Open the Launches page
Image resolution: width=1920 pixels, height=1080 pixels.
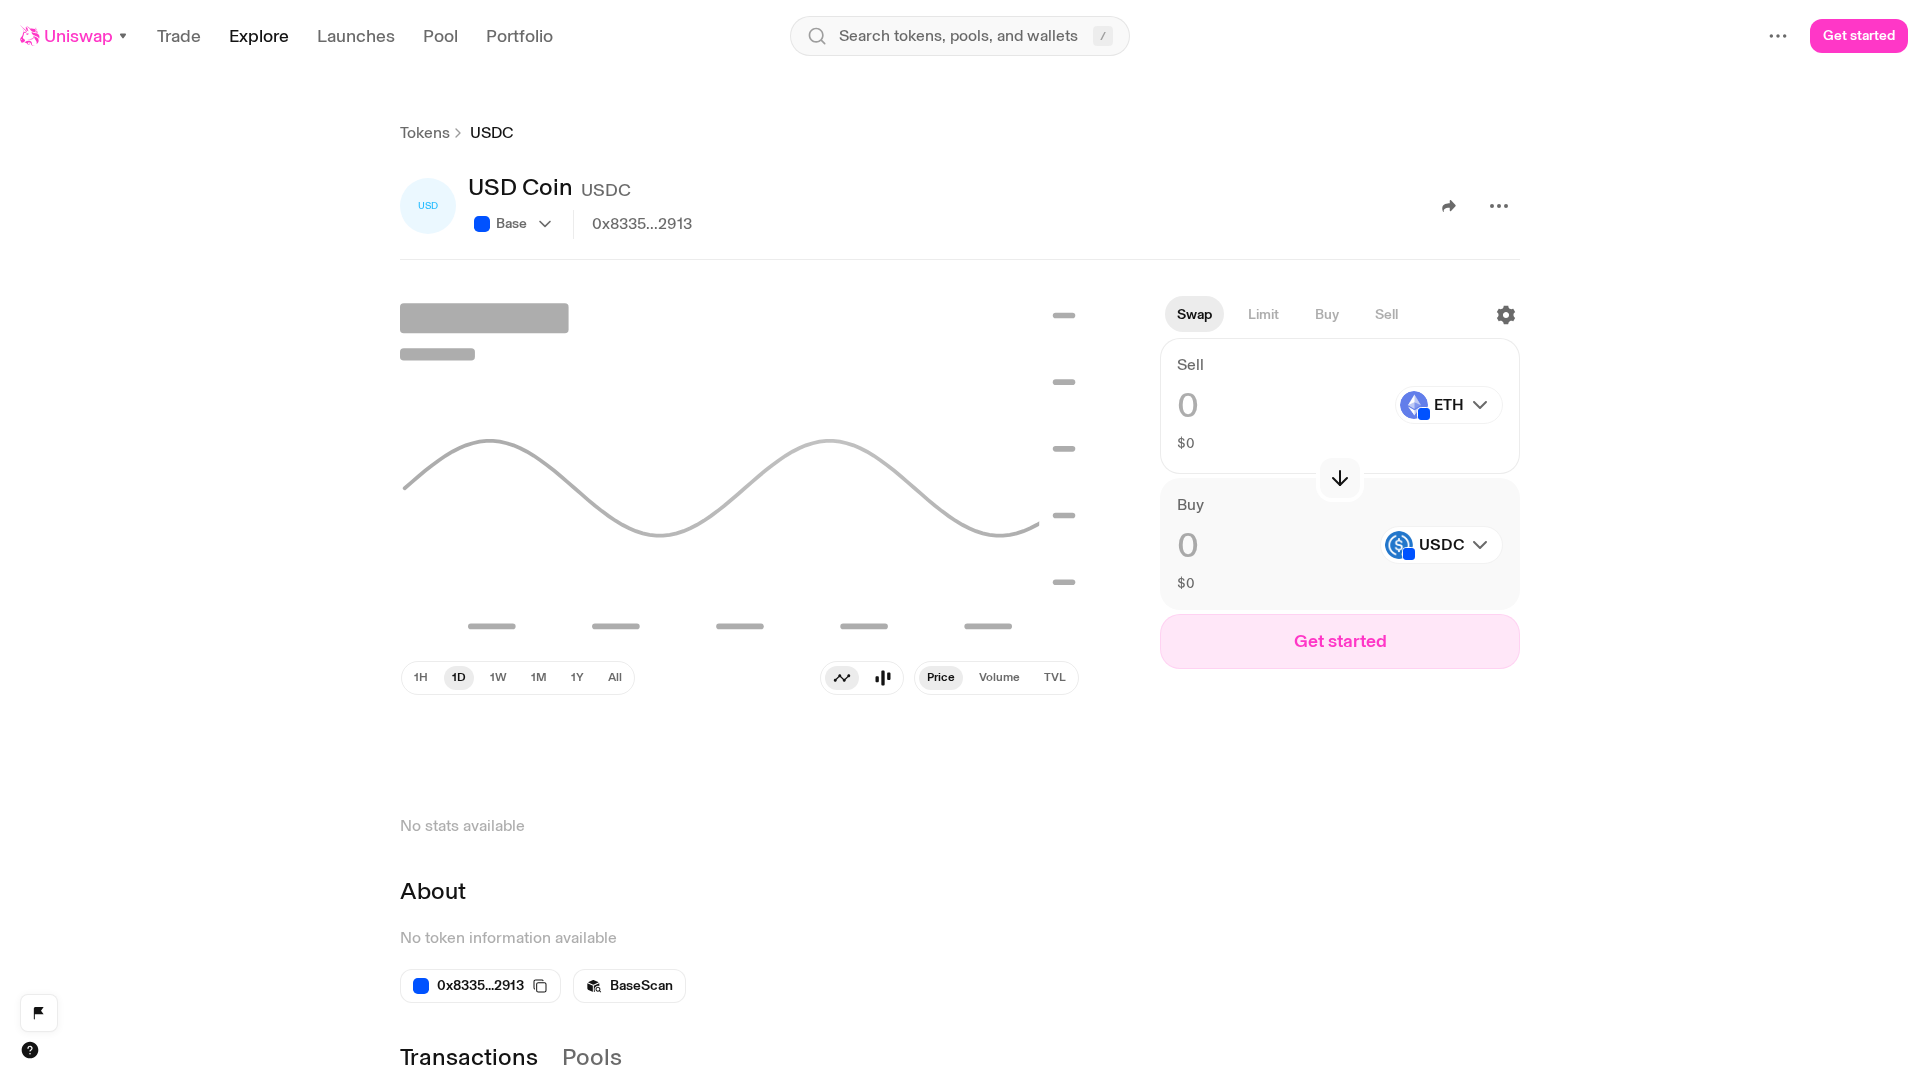[x=356, y=36]
